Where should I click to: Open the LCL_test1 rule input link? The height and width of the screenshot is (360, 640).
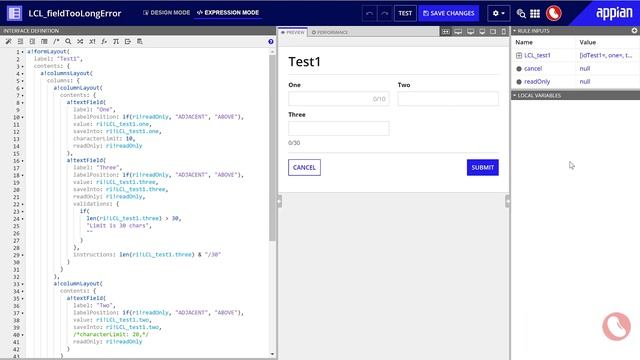coord(537,56)
